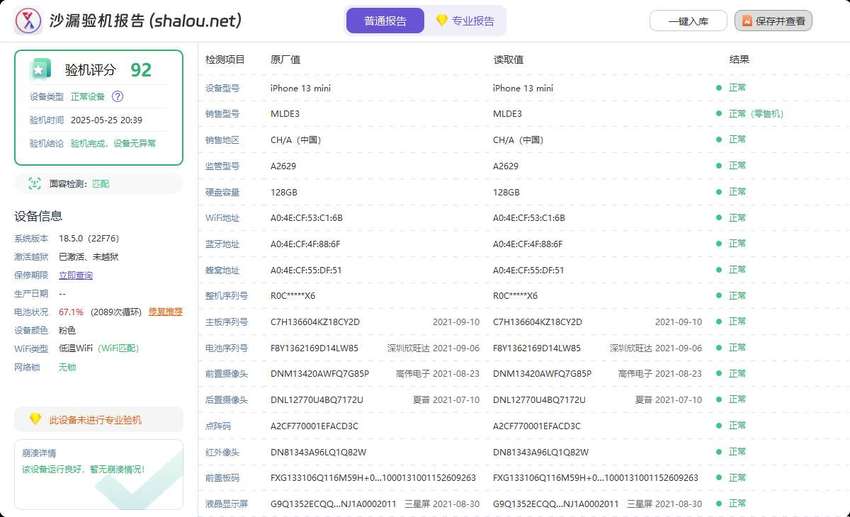The height and width of the screenshot is (517, 850).
Task: Click the 此设备未进行专业验机 banner
Action: tap(99, 419)
